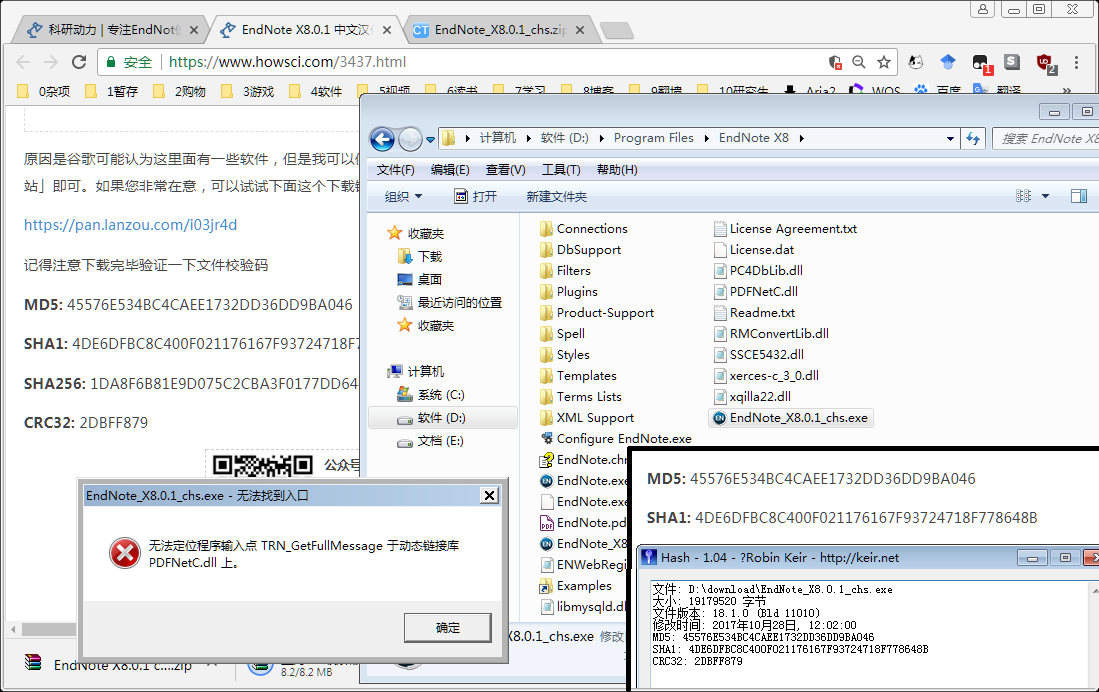Open 4软件 bookmark folder
Viewport: 1099px width, 692px height.
tap(316, 91)
